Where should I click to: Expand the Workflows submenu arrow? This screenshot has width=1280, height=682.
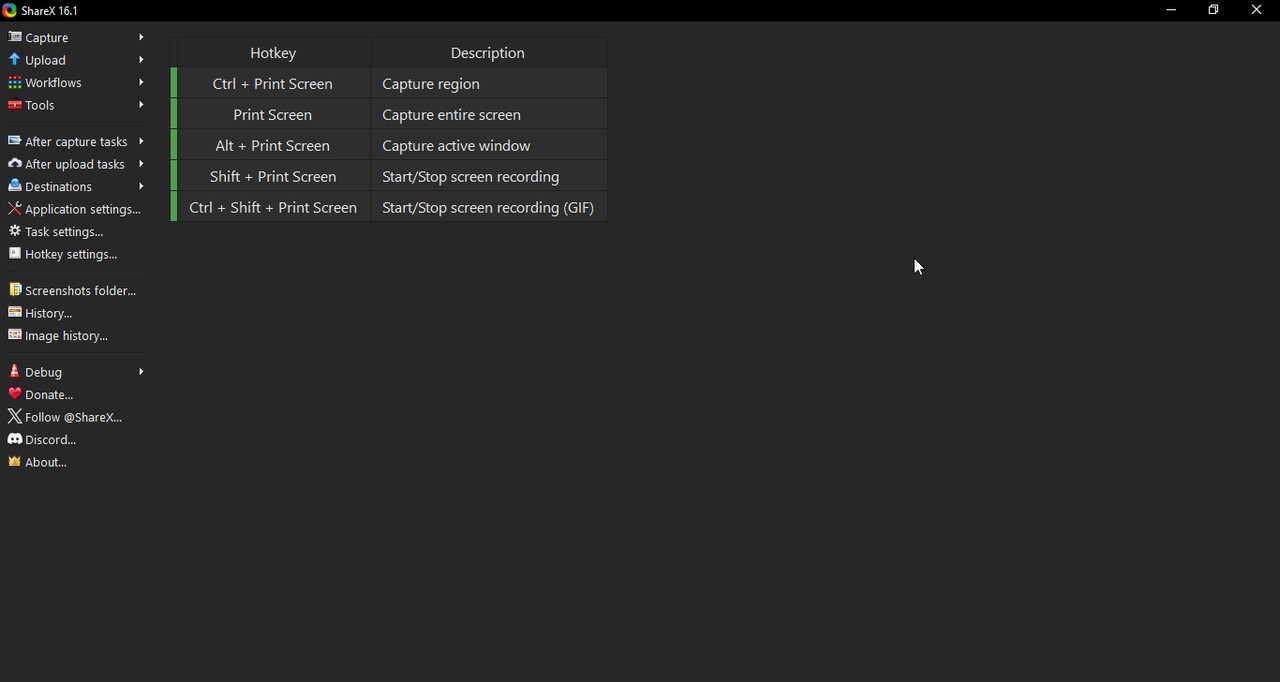[141, 82]
